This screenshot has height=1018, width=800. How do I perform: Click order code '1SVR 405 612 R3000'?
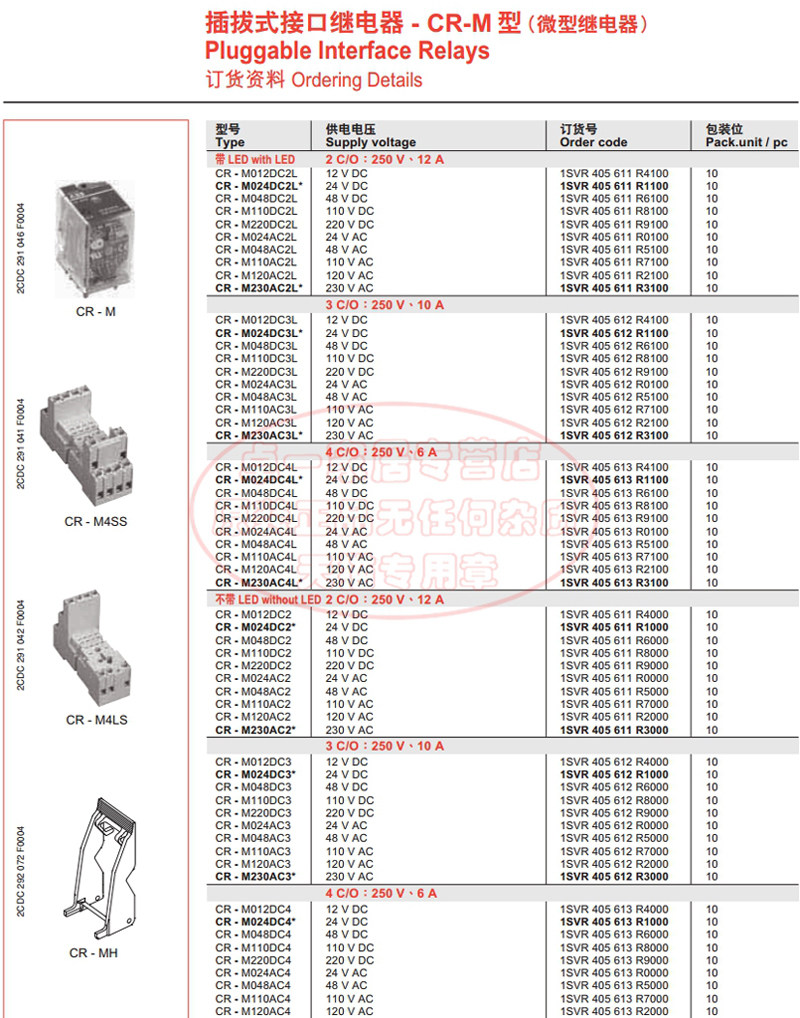614,876
